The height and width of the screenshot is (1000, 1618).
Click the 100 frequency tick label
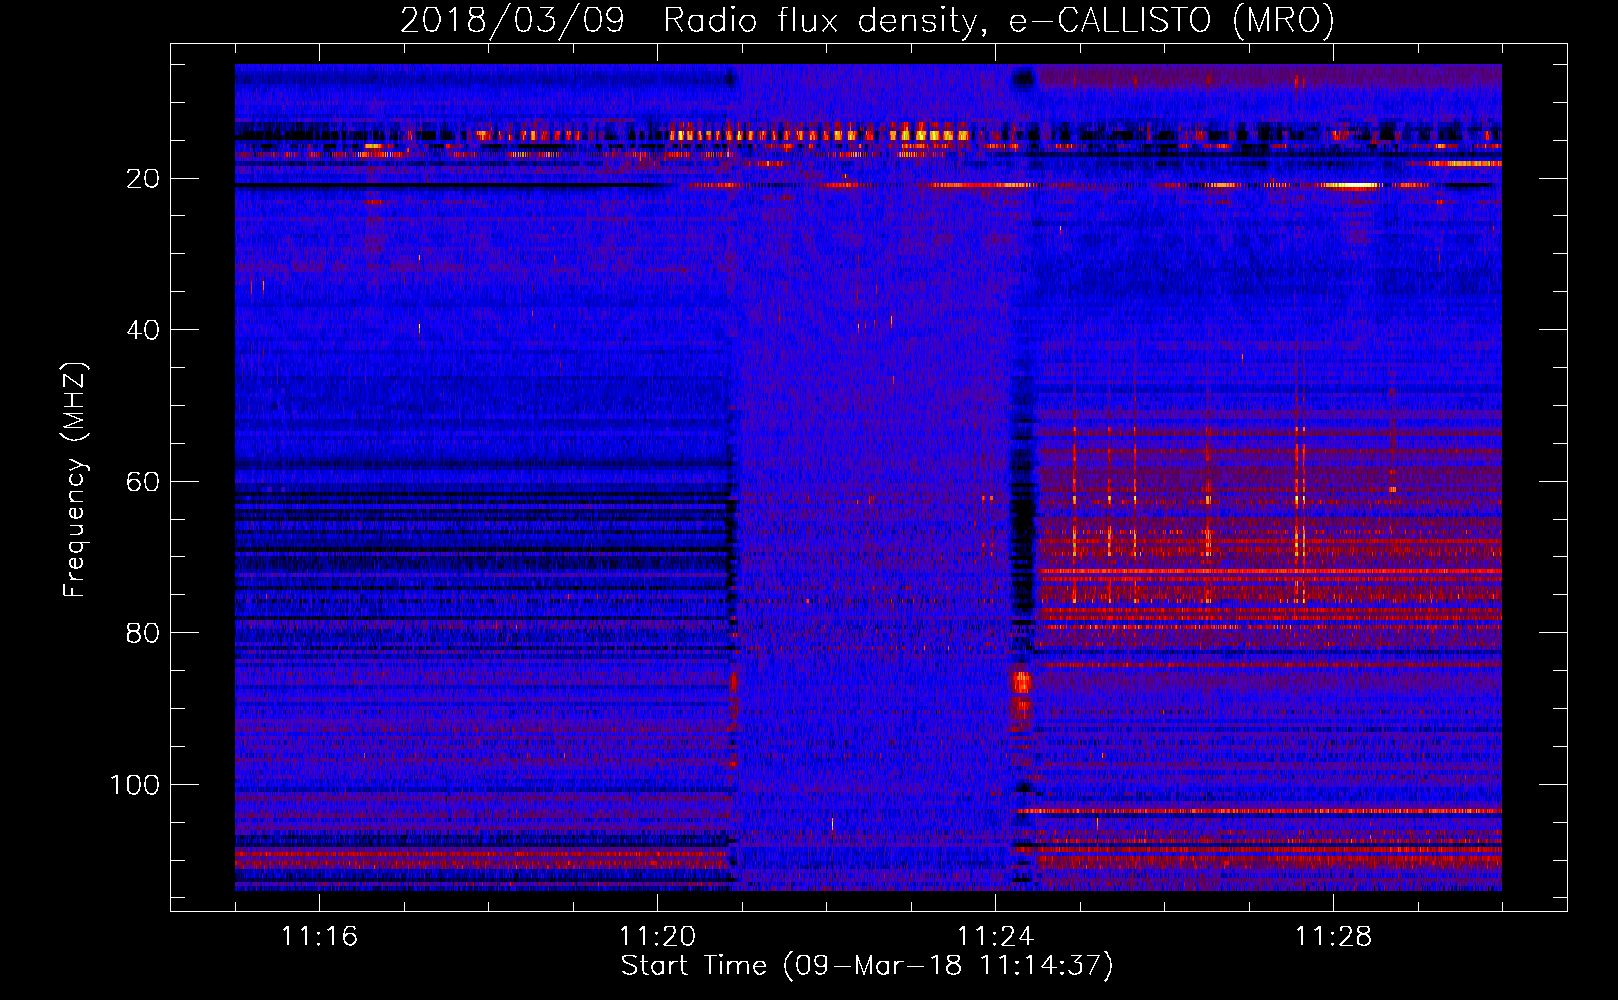pos(135,785)
